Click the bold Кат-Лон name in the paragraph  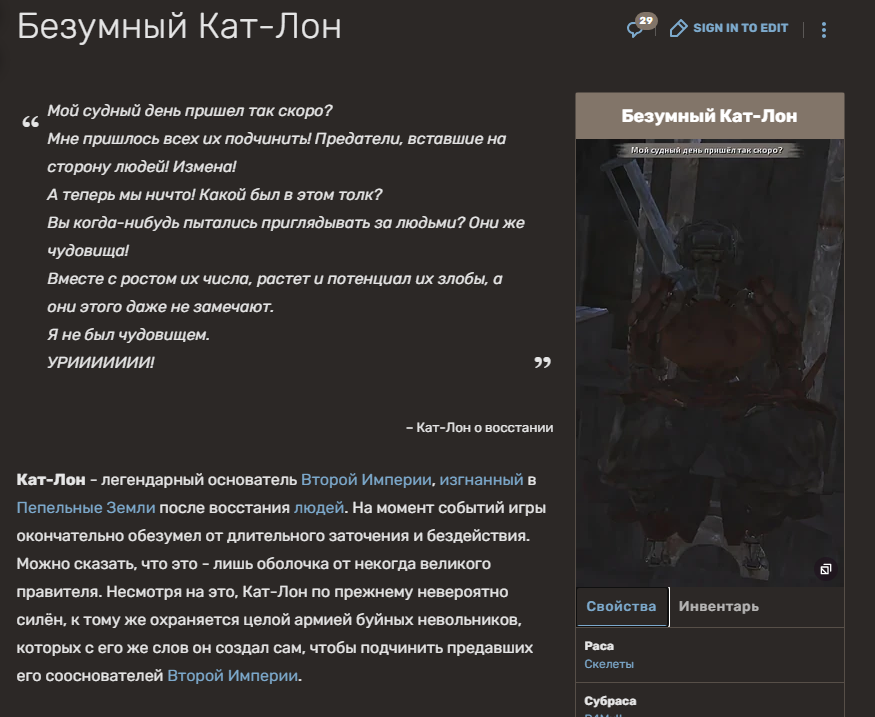(51, 480)
